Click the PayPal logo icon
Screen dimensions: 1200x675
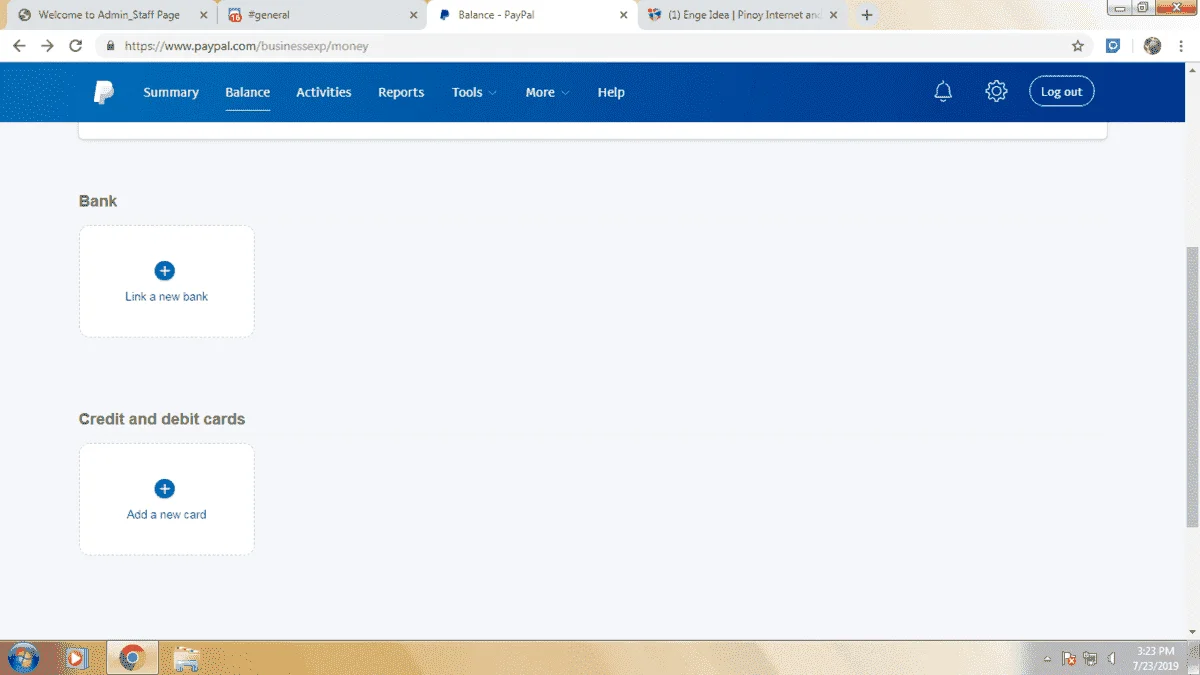(x=104, y=92)
